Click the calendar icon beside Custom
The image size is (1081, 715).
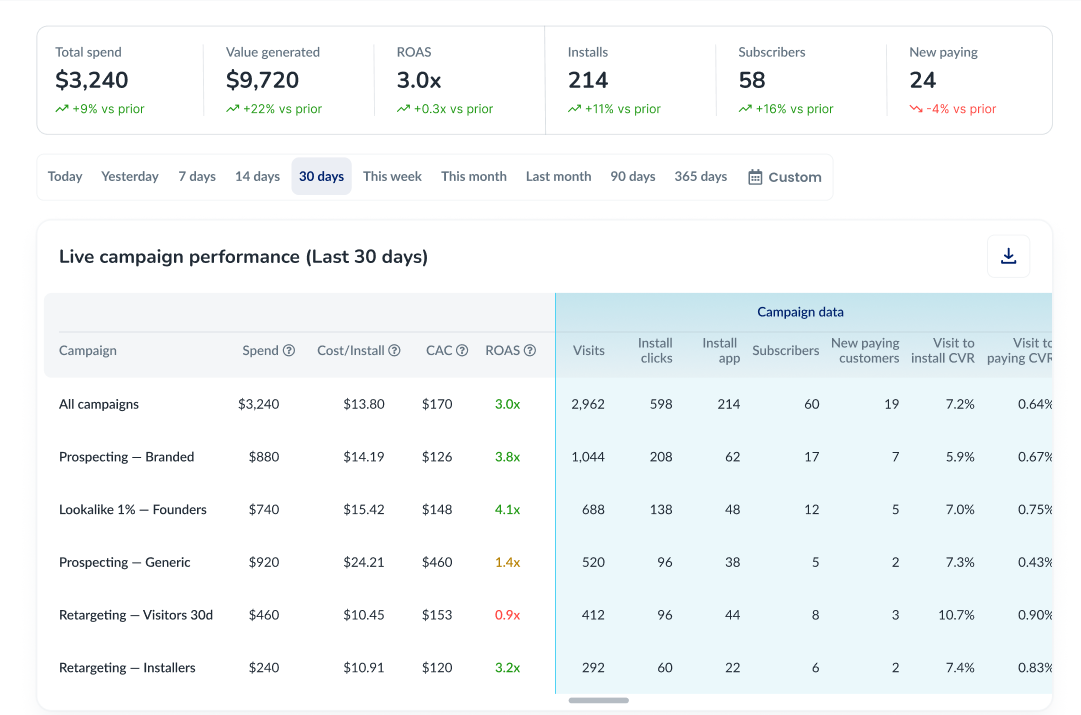[x=755, y=177]
